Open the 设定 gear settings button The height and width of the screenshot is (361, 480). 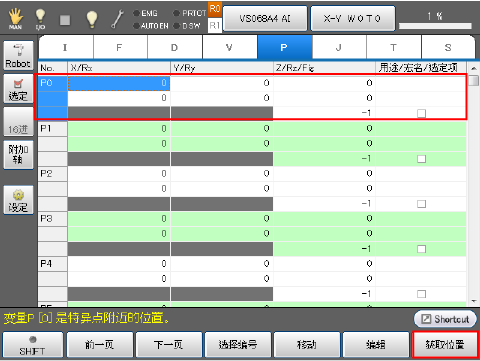tap(18, 200)
